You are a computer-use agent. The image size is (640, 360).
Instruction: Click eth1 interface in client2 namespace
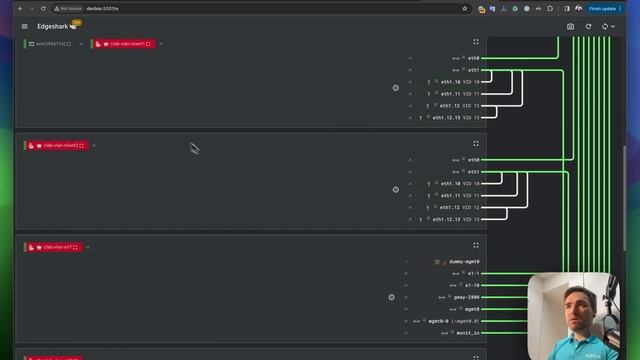473,172
